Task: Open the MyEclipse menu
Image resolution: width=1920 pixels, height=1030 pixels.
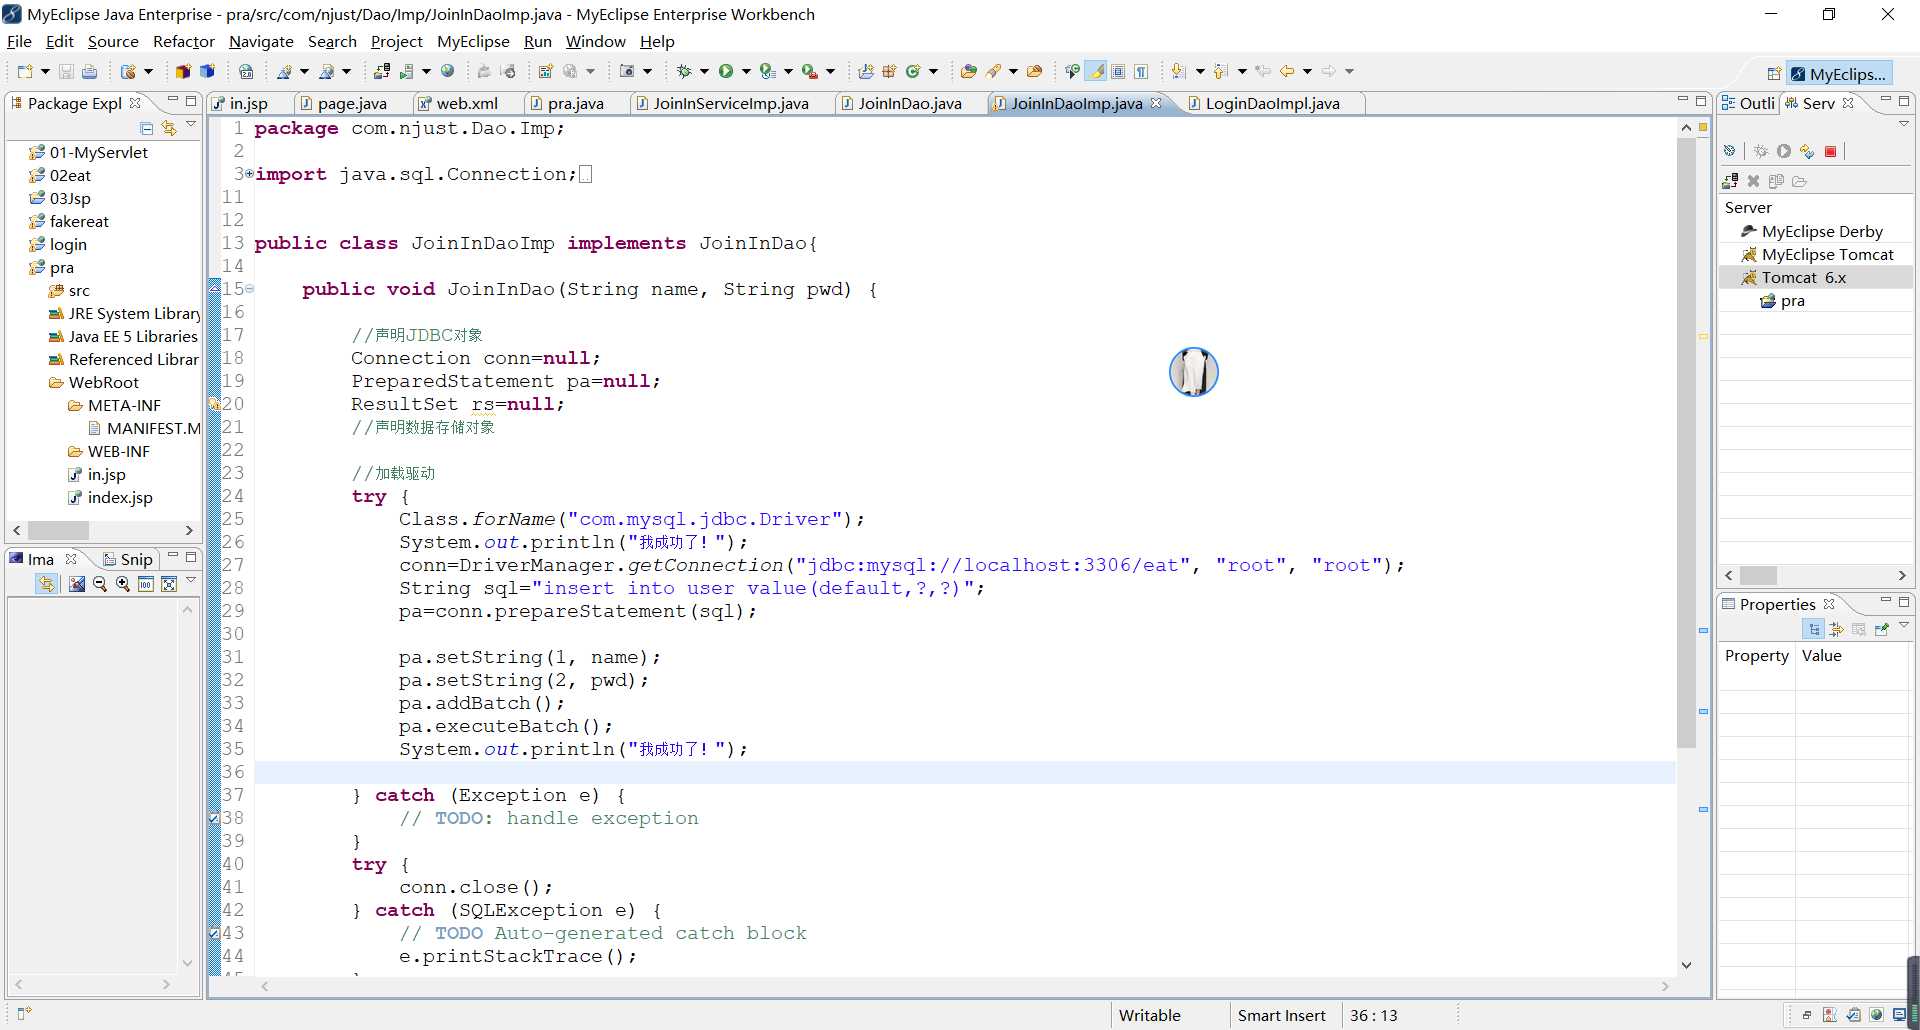Action: tap(473, 41)
